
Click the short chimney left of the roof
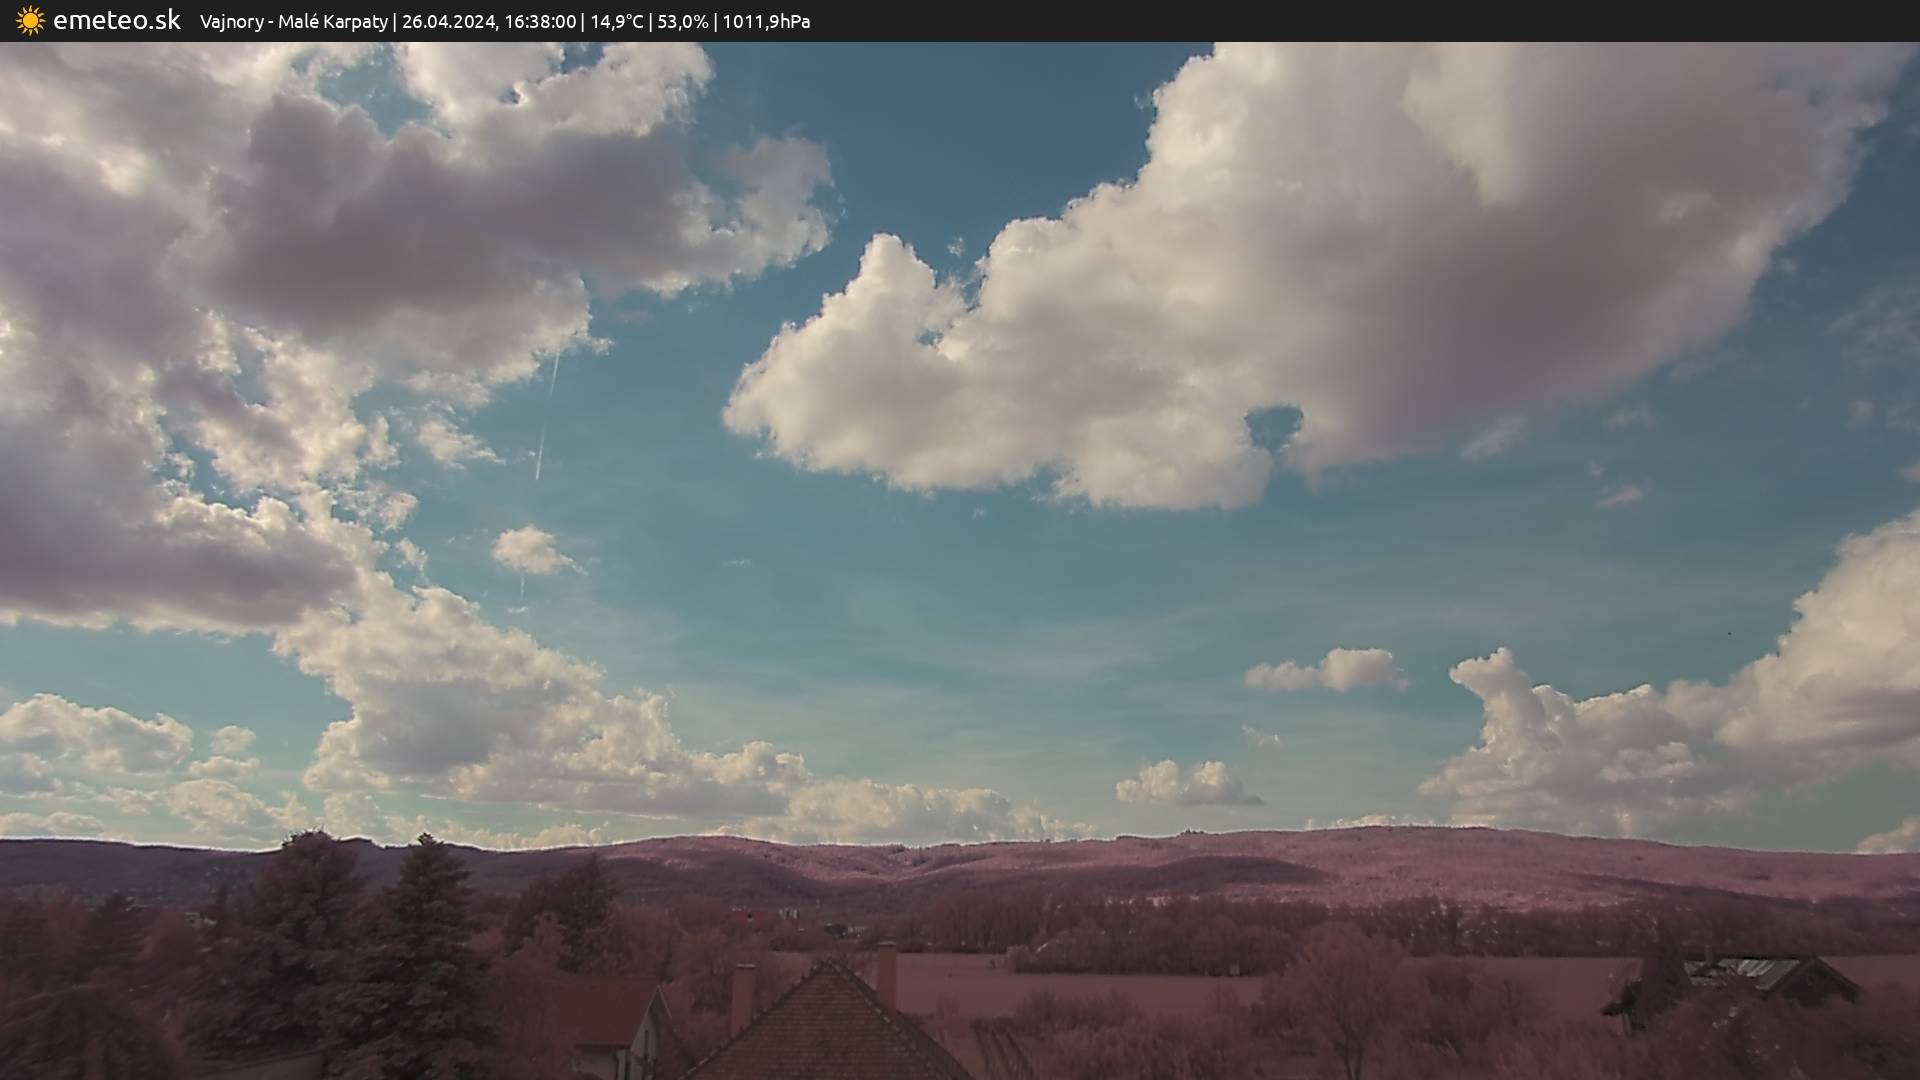pyautogui.click(x=742, y=995)
